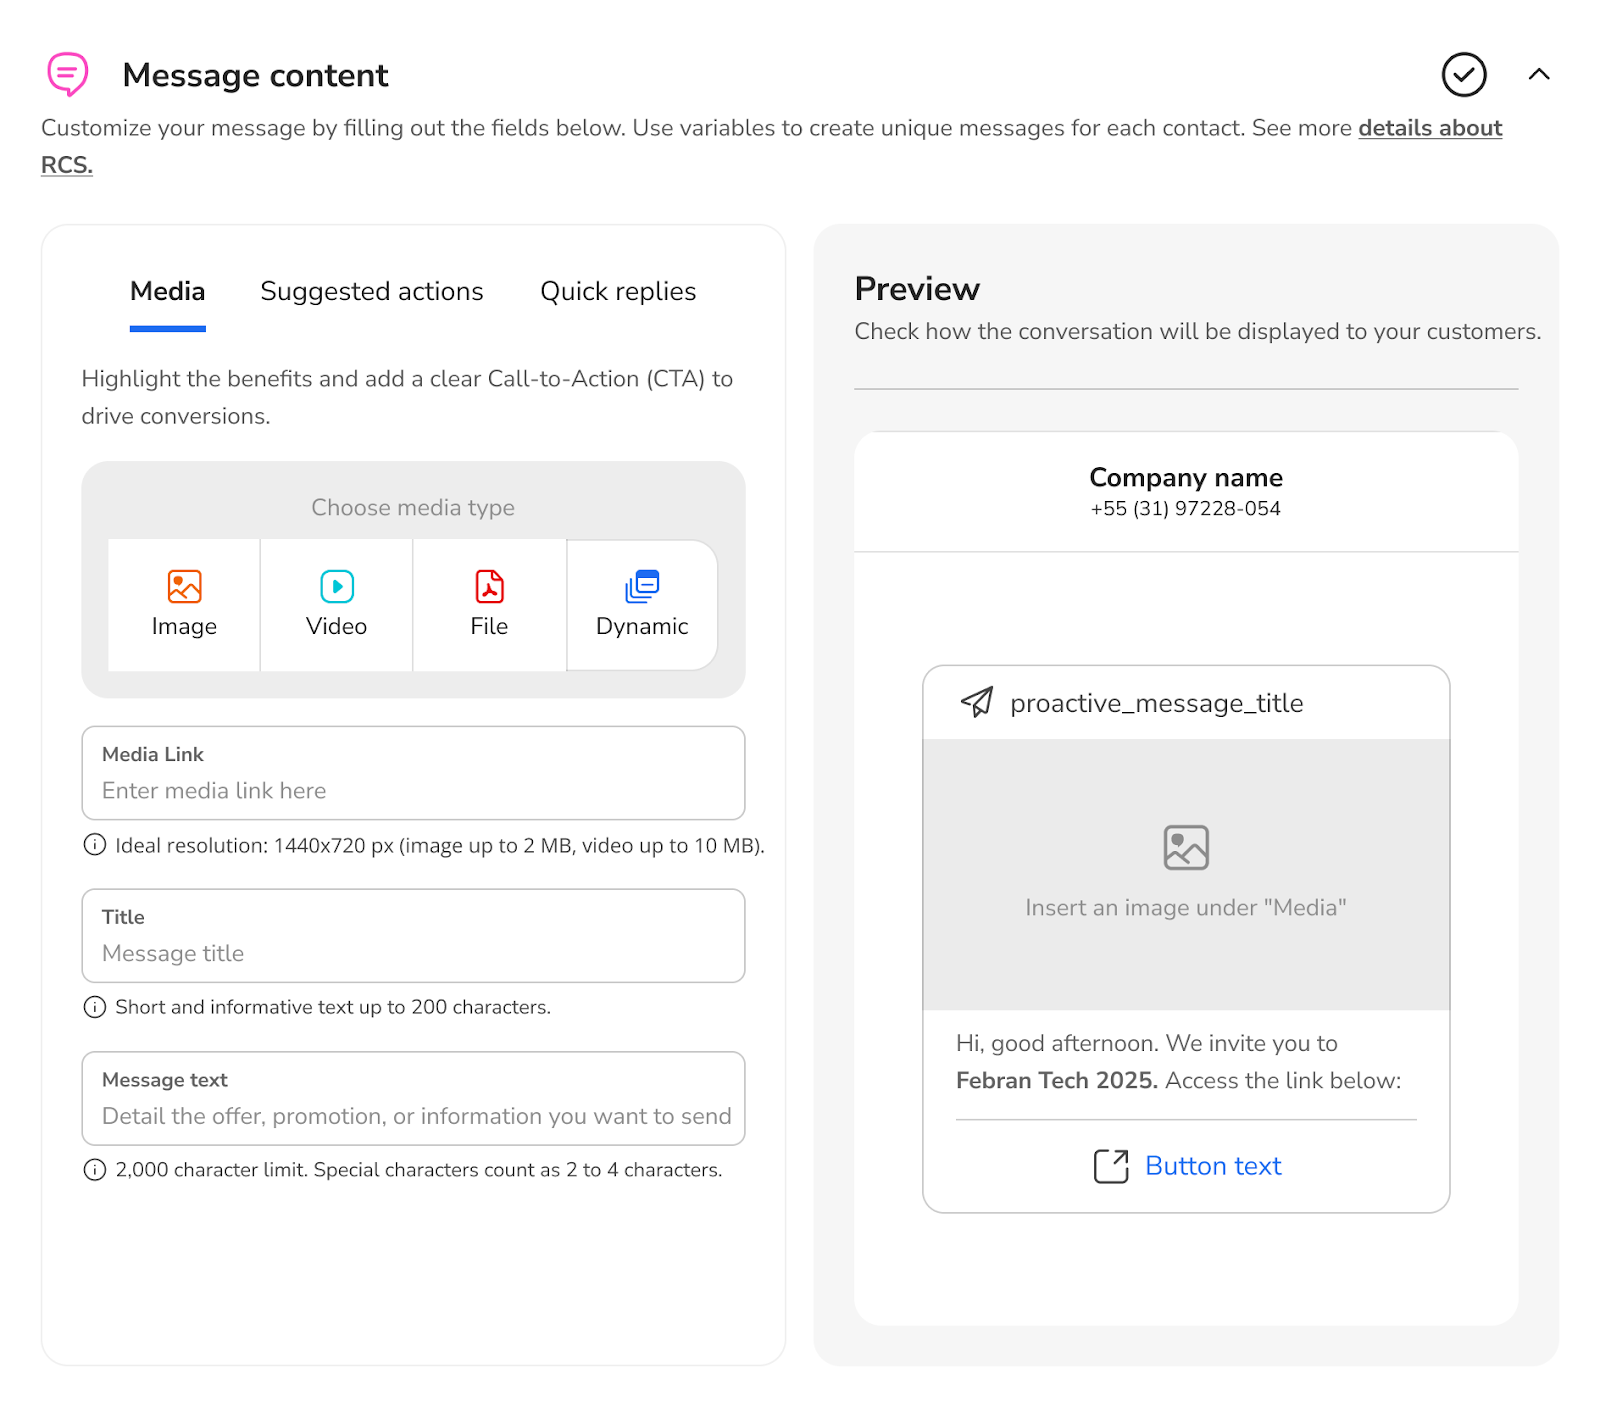Click the info icon by character limit note
1600x1407 pixels.
[x=94, y=1170]
